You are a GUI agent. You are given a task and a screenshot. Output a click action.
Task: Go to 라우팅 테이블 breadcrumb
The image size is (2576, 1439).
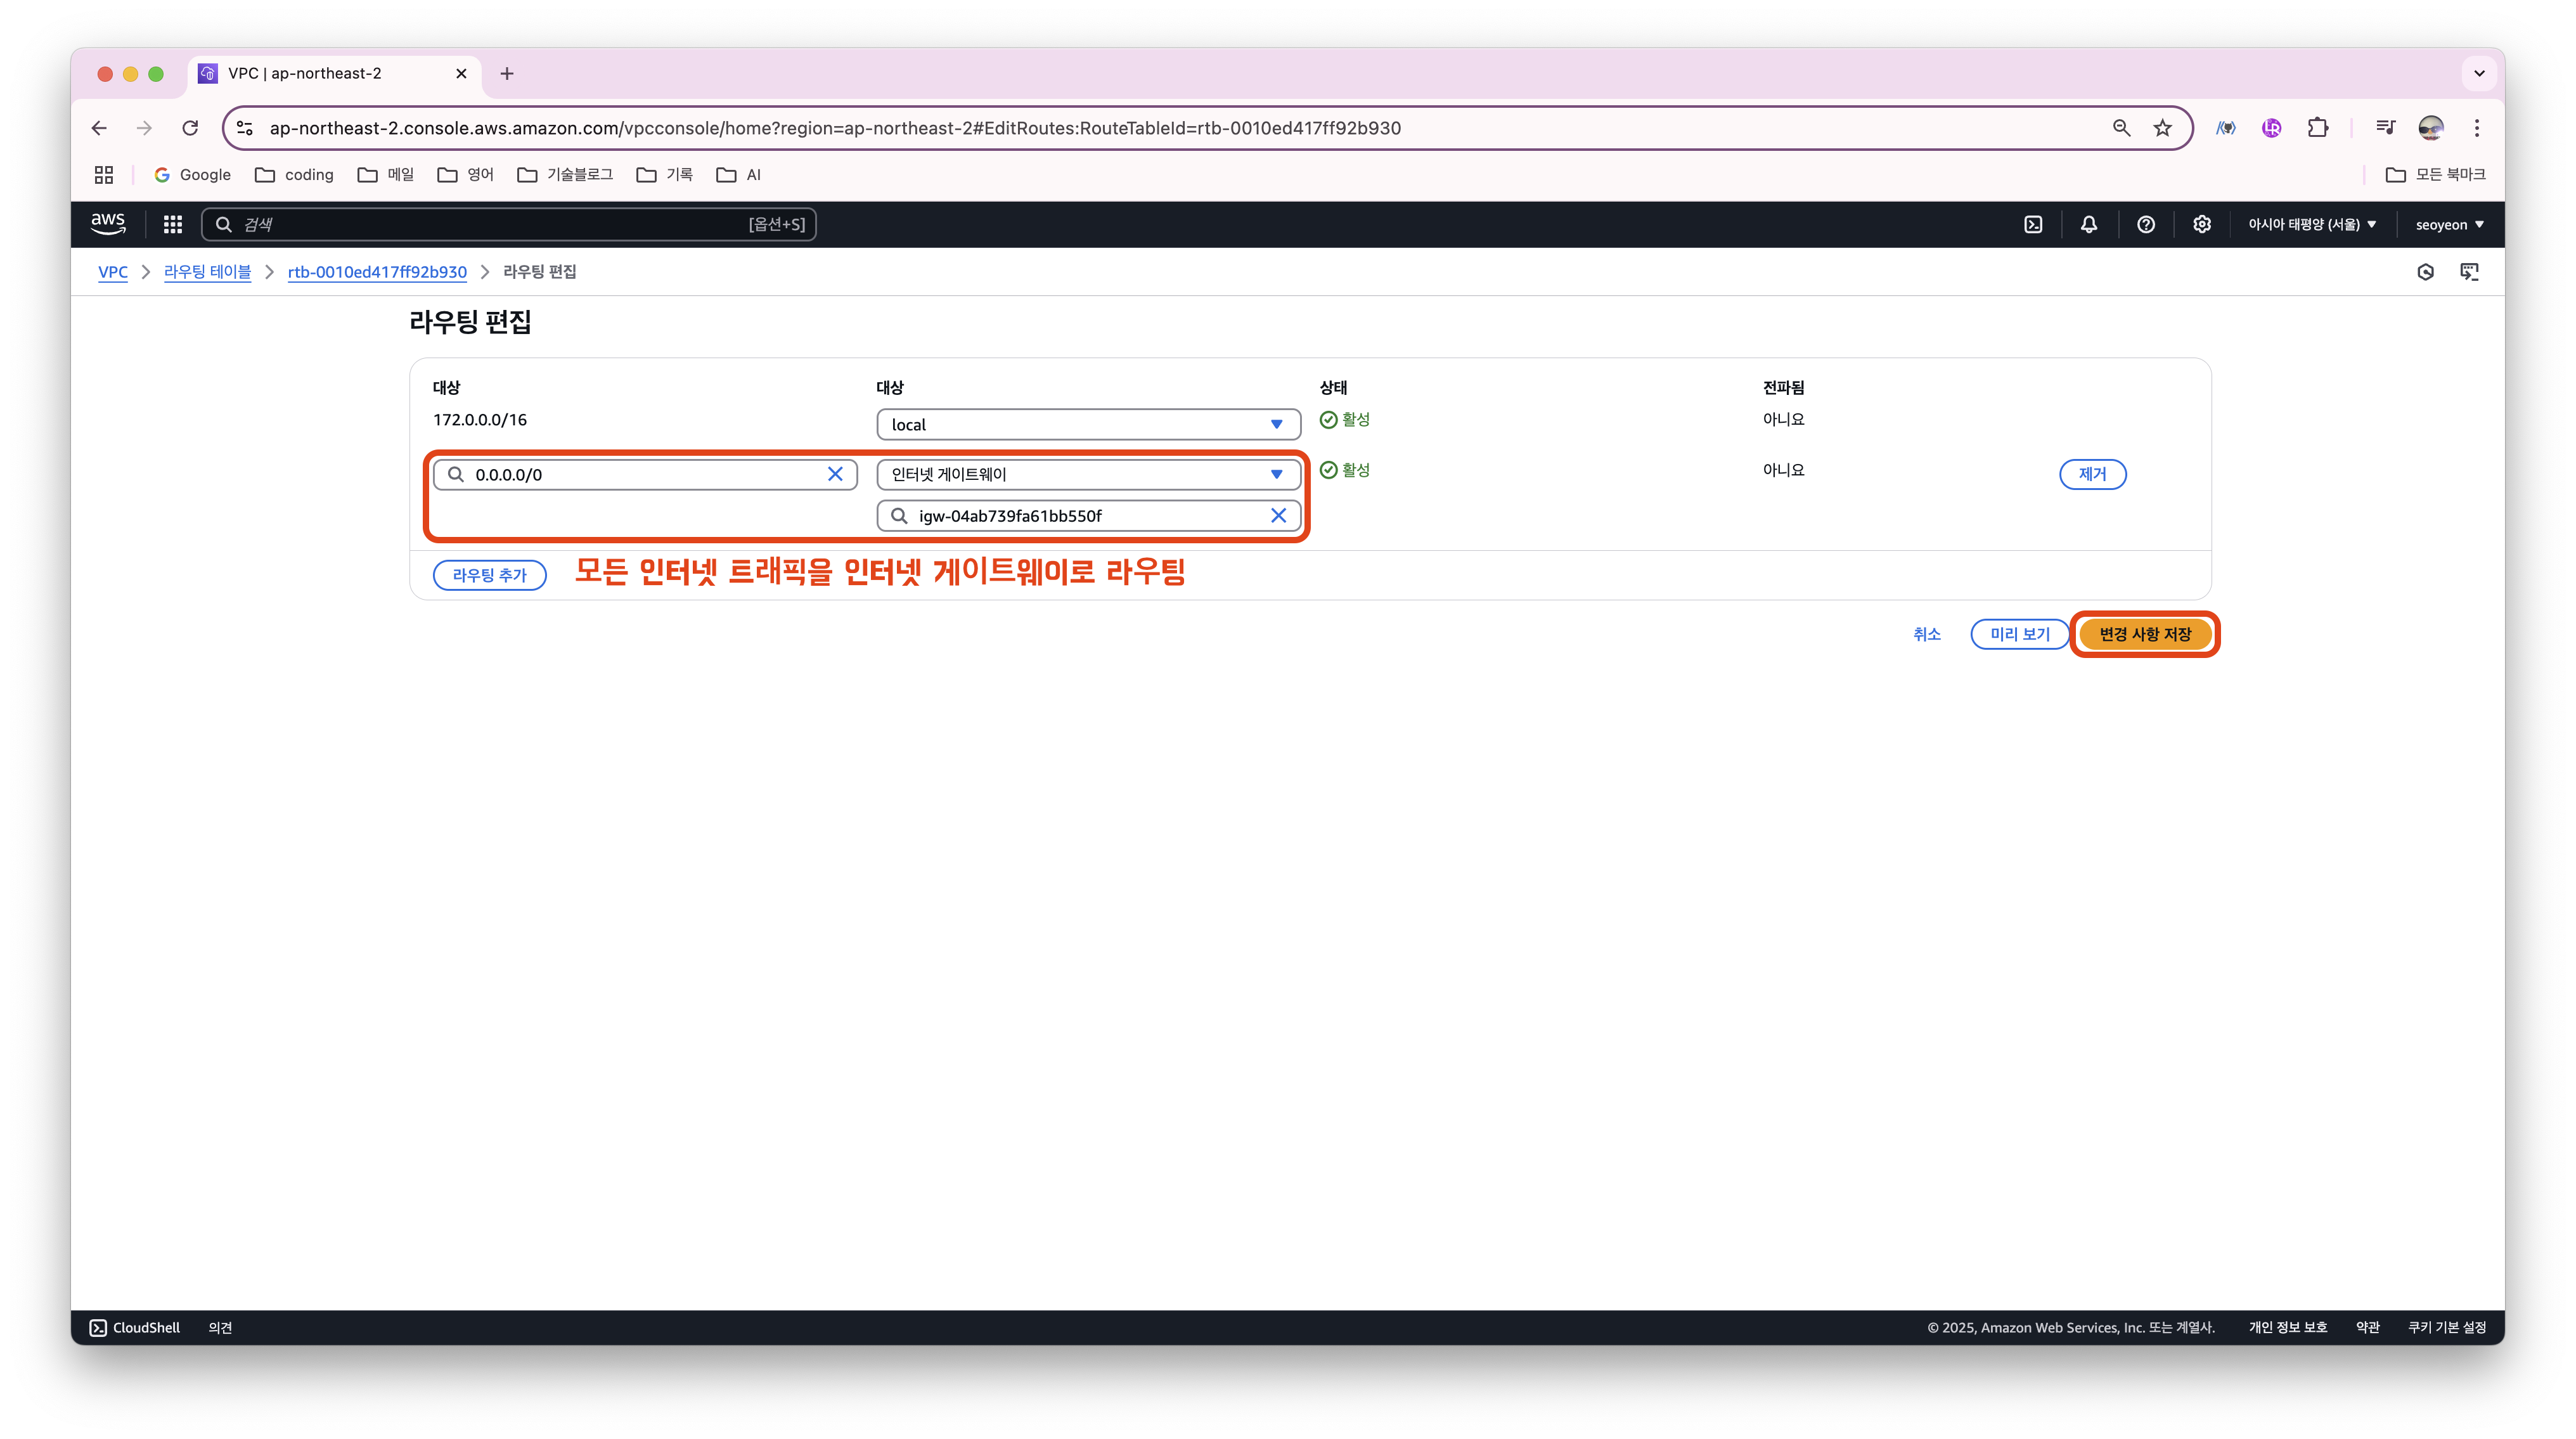pos(207,272)
